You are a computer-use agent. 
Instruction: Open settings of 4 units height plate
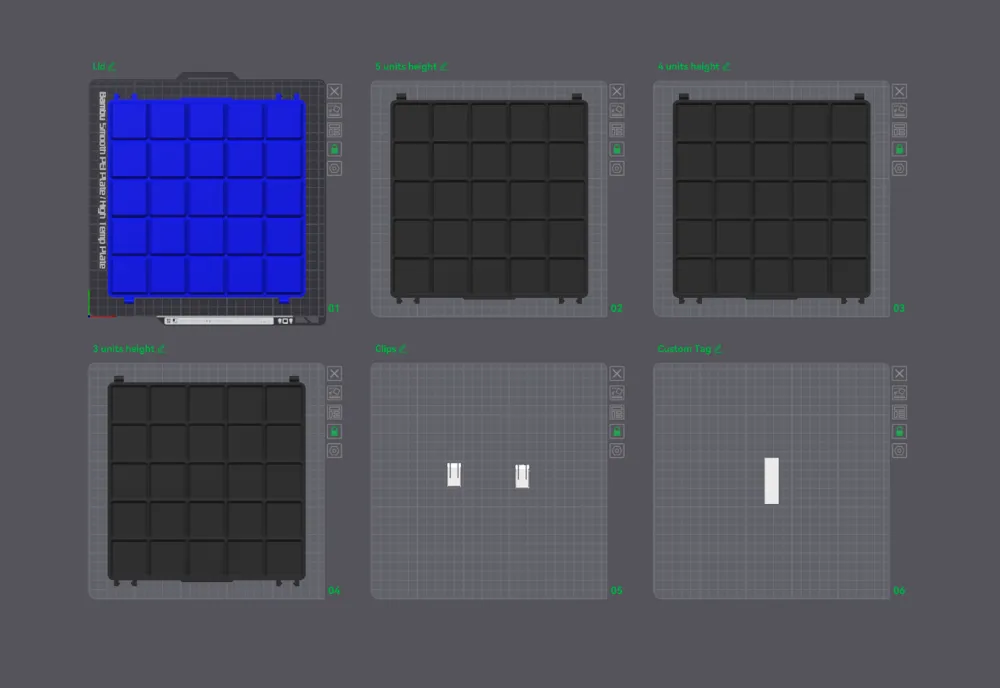899,168
